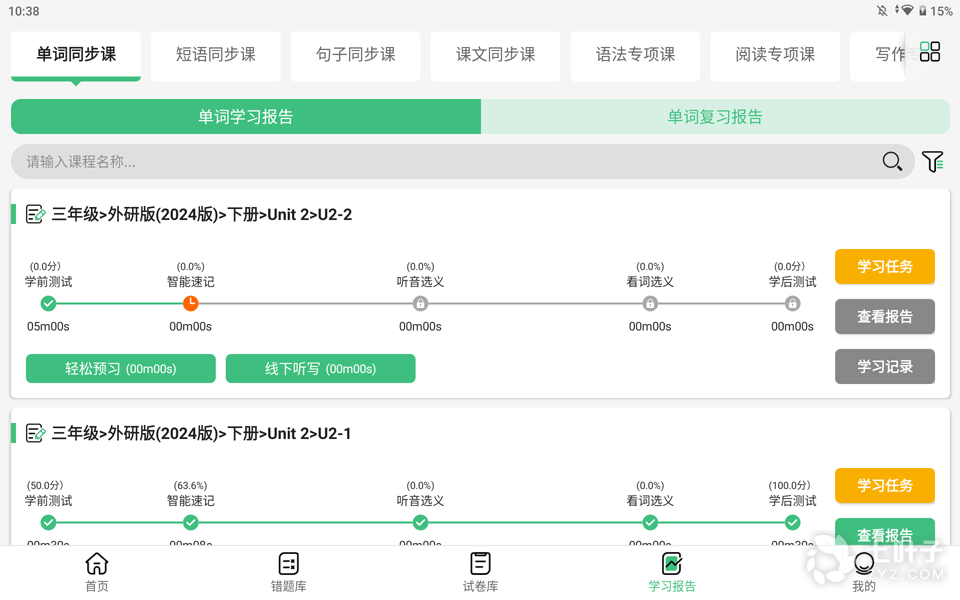Tap 线下听写 (00m00s) button
This screenshot has height=600, width=960.
click(x=321, y=369)
